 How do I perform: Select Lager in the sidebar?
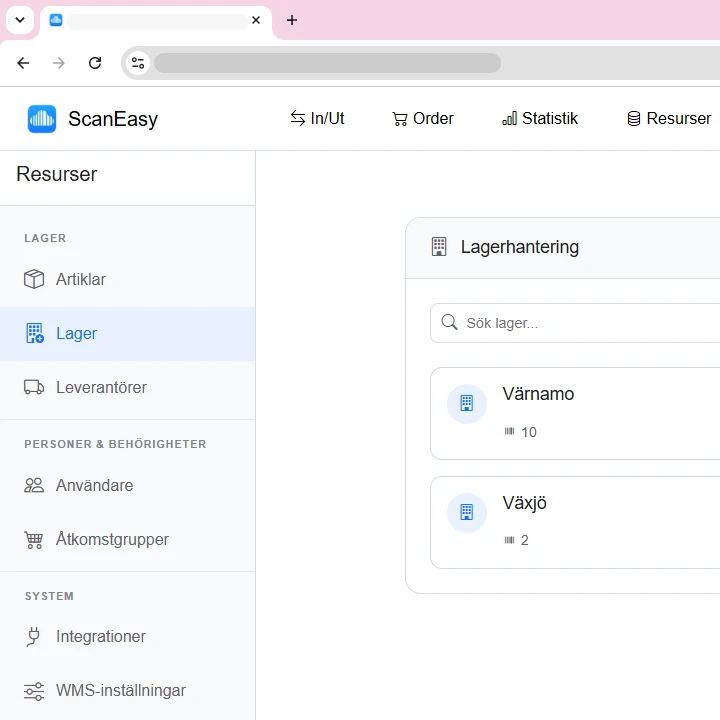pos(128,334)
